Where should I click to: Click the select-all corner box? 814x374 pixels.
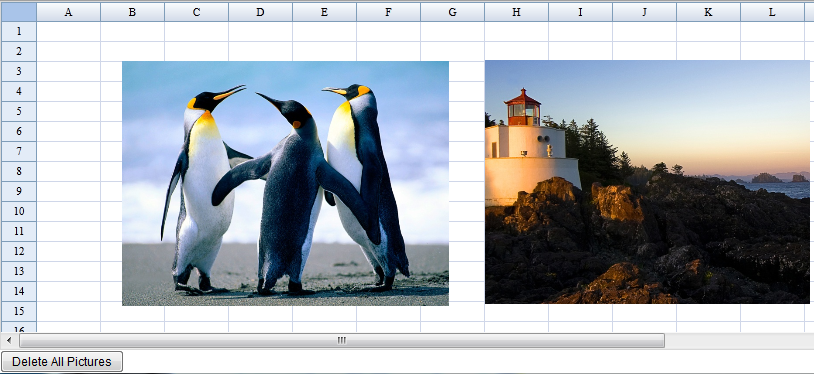point(19,12)
